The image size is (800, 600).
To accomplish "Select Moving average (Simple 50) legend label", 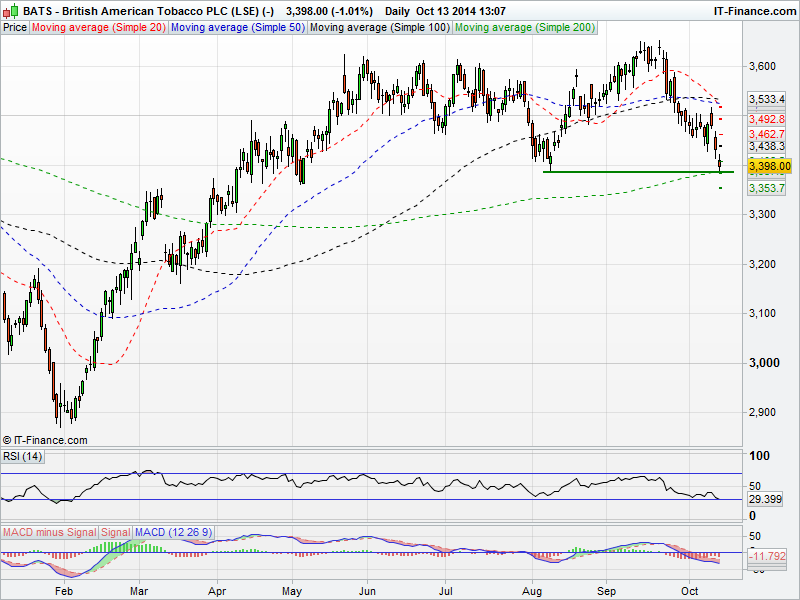I will point(237,28).
